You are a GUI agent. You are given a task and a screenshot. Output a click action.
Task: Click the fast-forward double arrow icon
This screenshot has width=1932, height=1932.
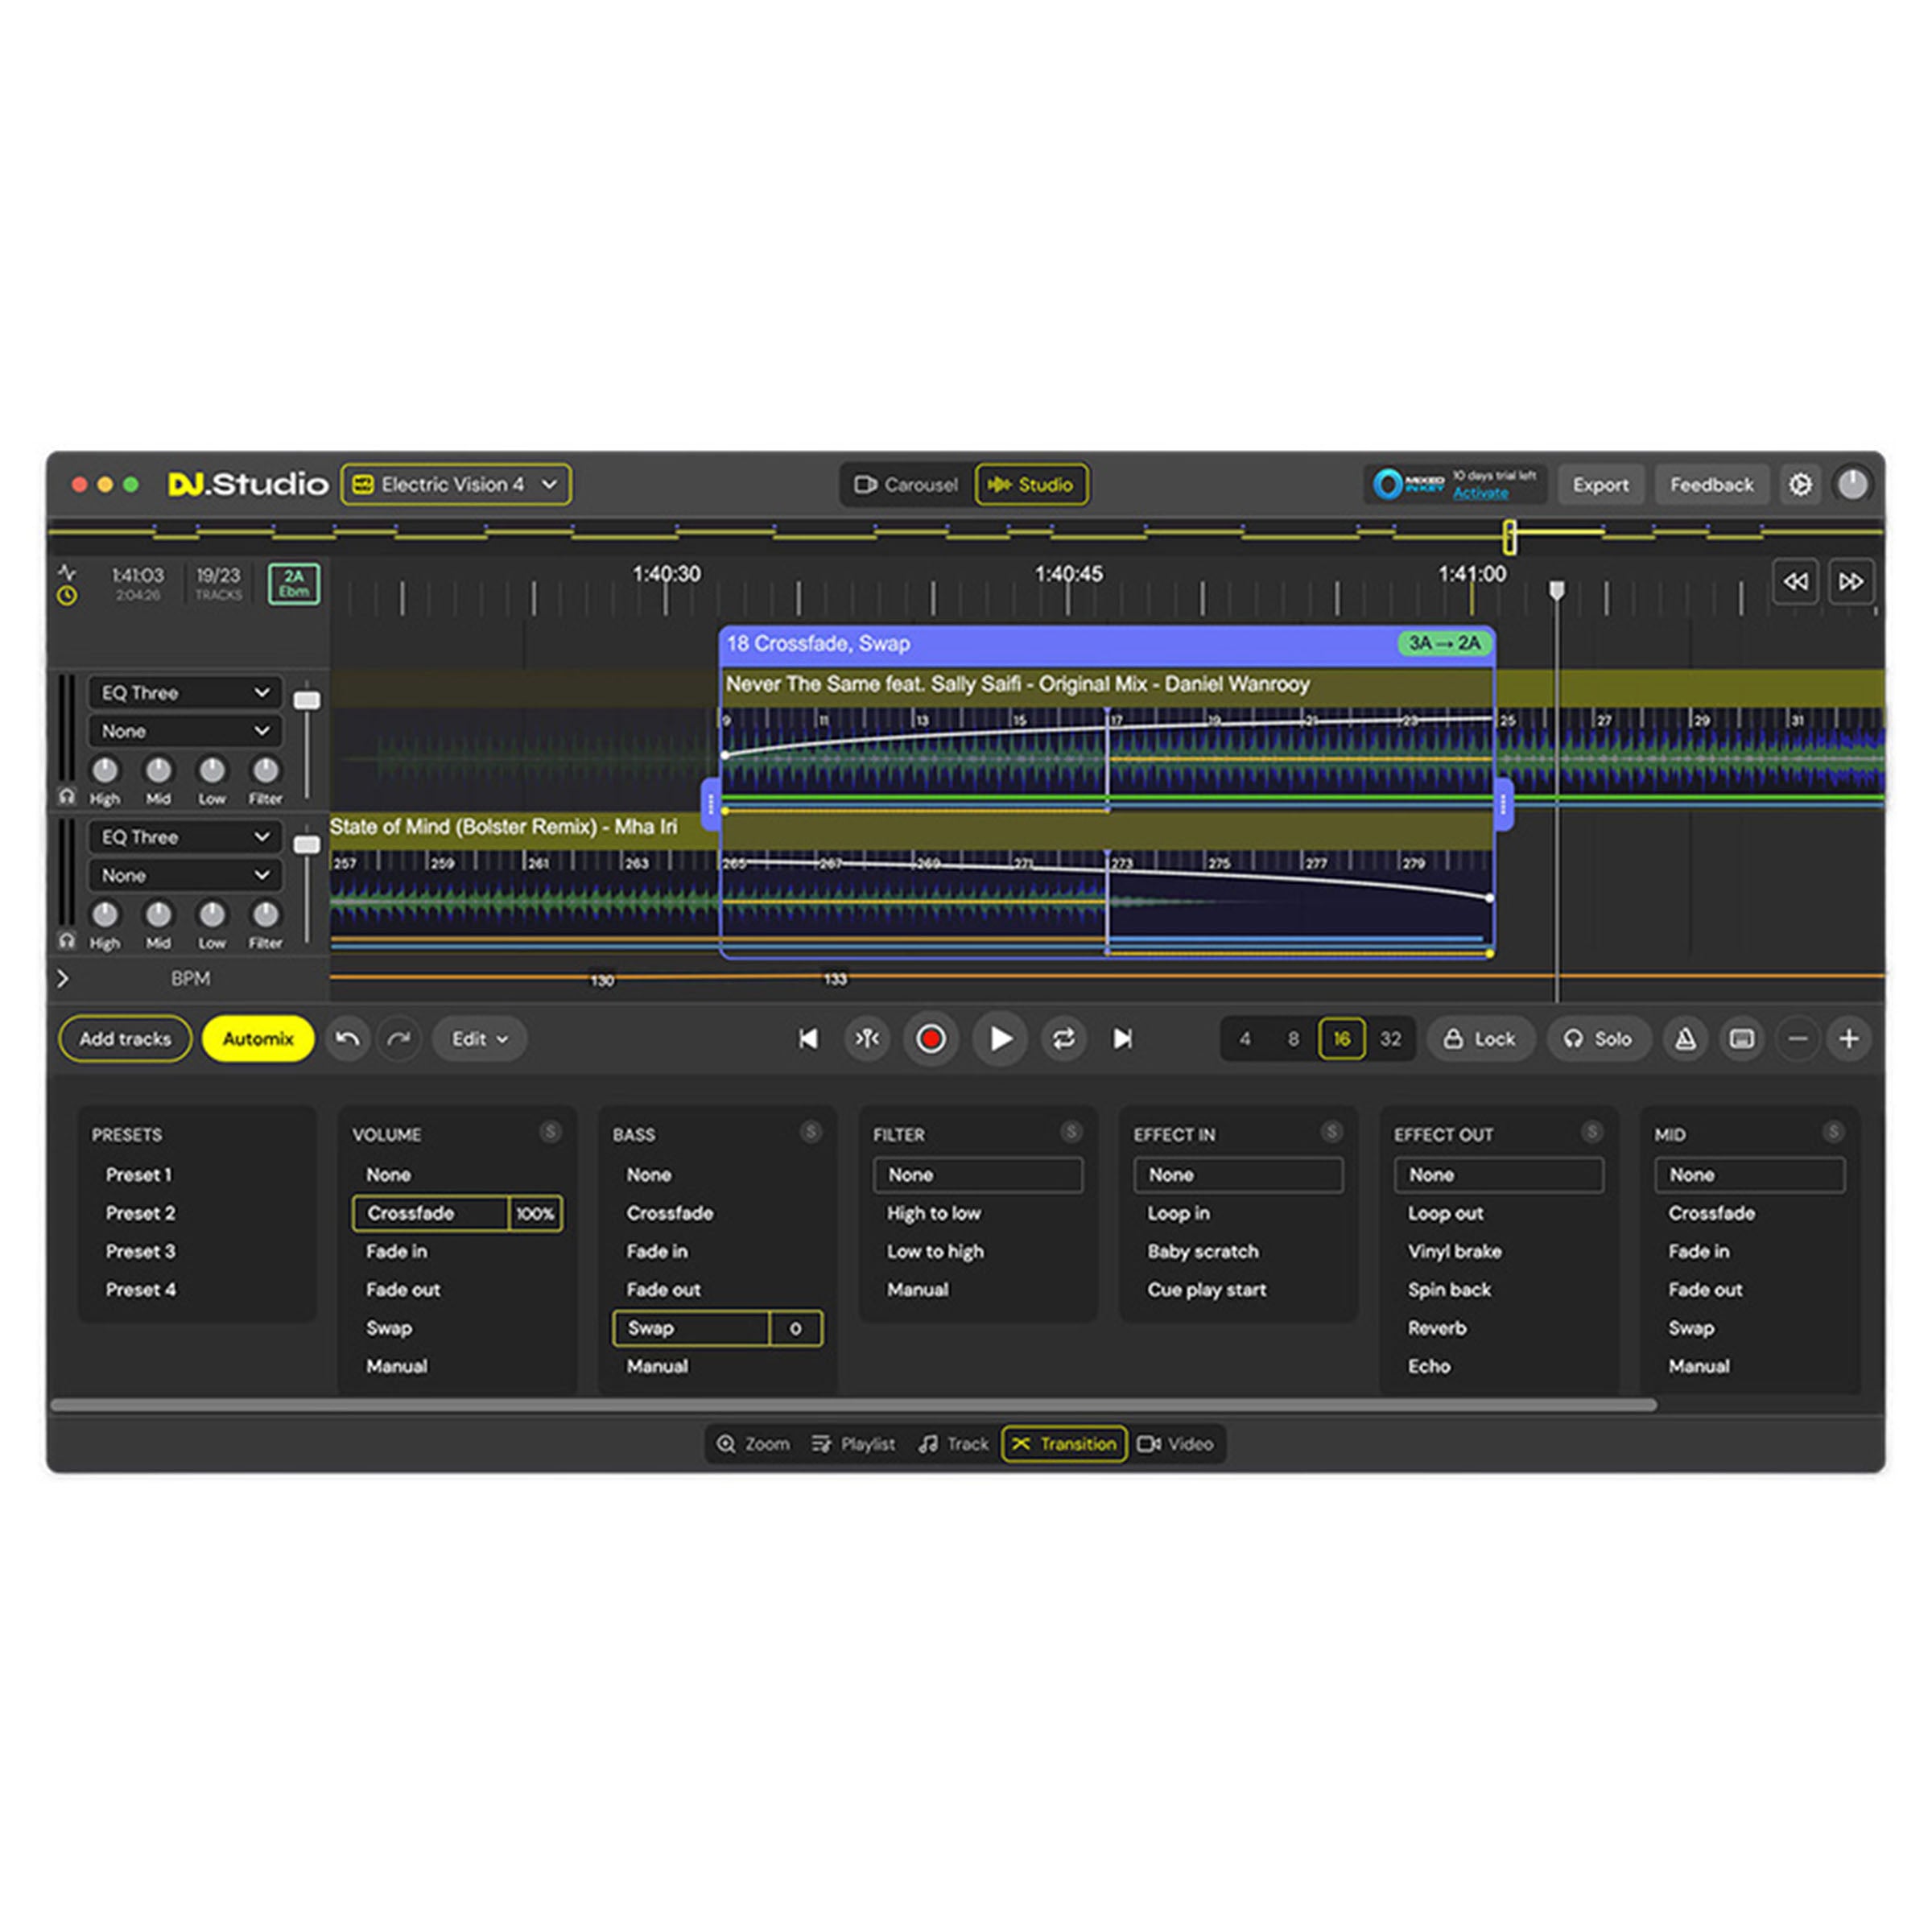[1850, 581]
